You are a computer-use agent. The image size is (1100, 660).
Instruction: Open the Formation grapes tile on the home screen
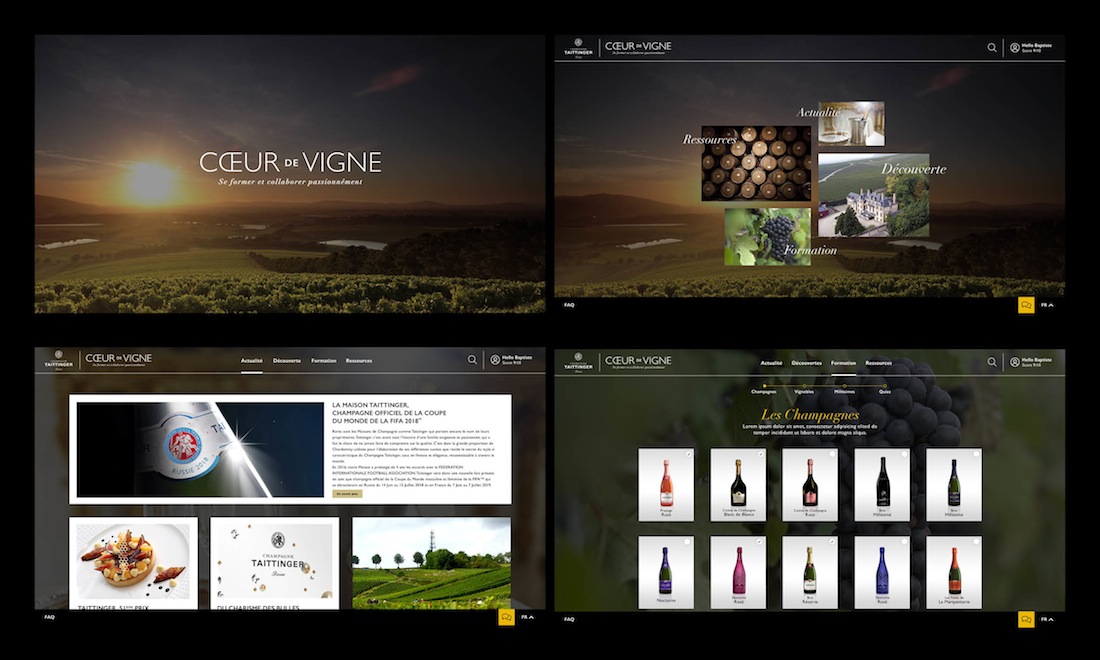pyautogui.click(x=767, y=236)
